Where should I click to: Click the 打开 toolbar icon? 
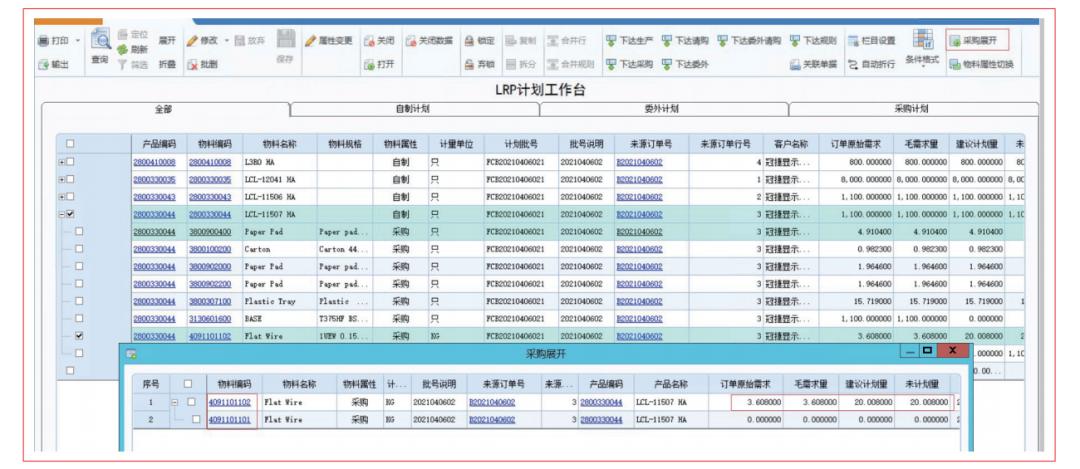coord(369,65)
